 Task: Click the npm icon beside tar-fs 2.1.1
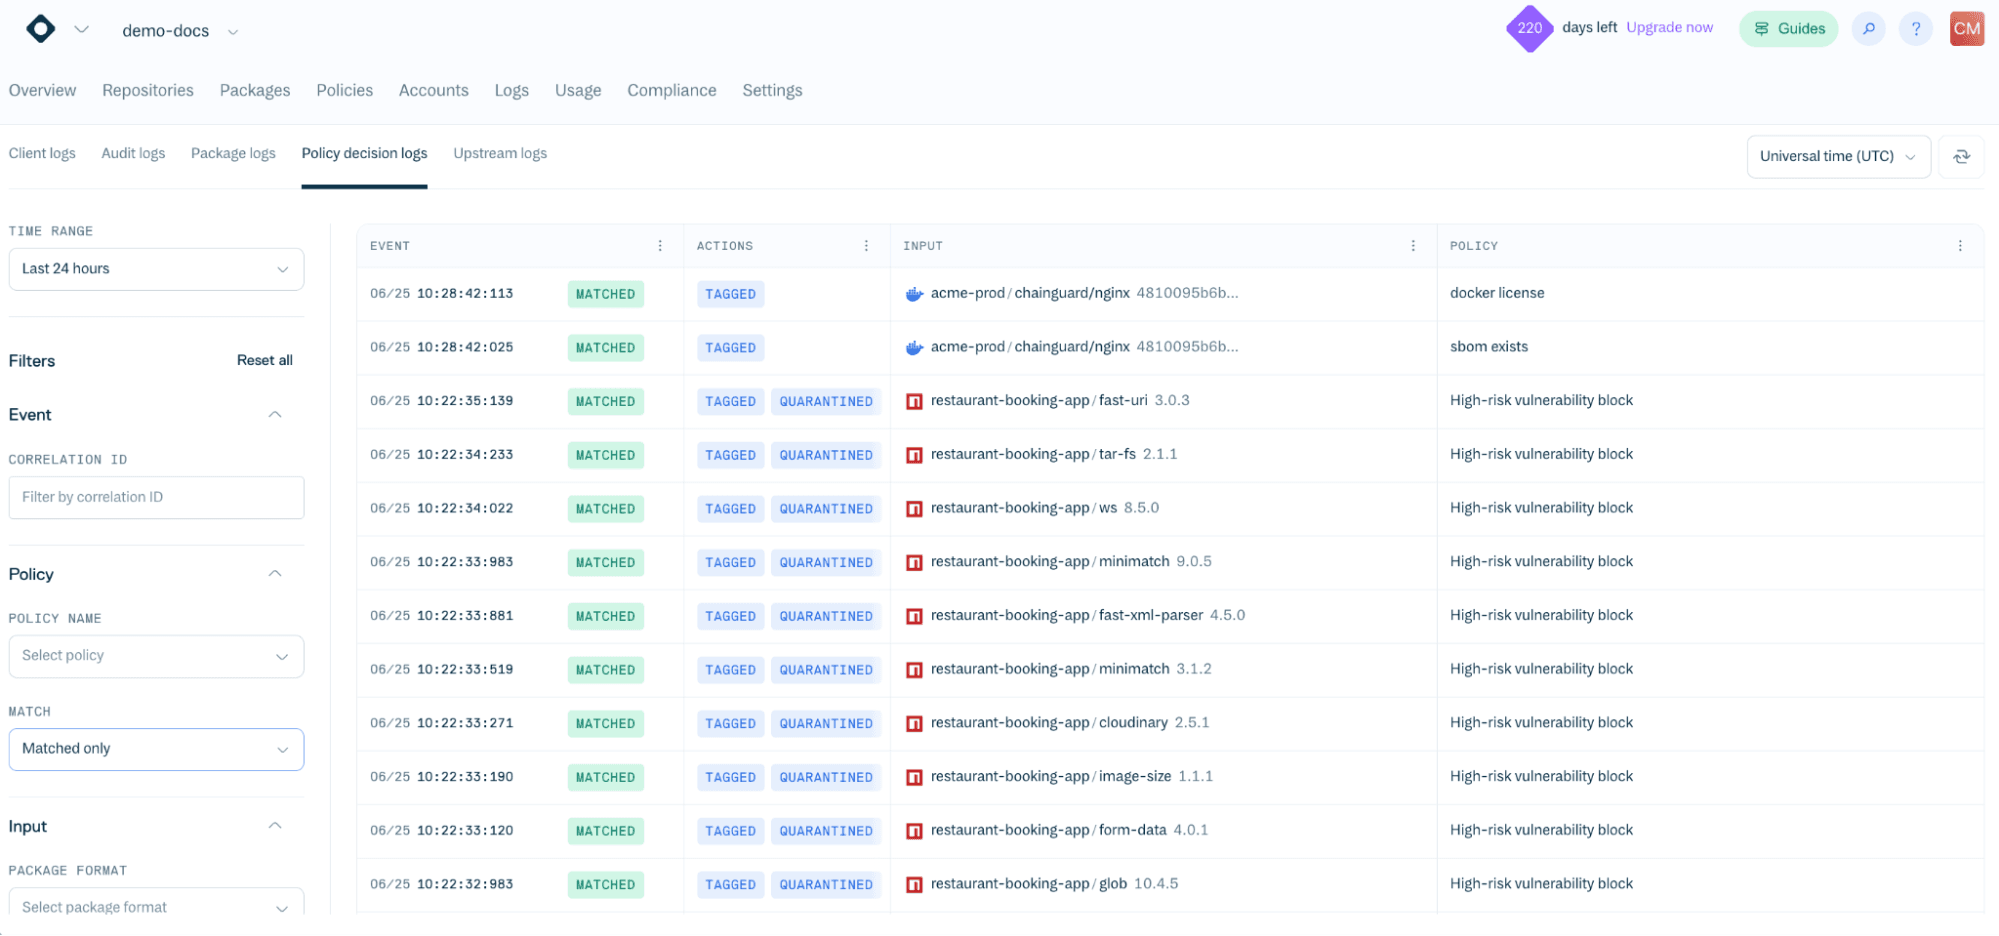(914, 455)
